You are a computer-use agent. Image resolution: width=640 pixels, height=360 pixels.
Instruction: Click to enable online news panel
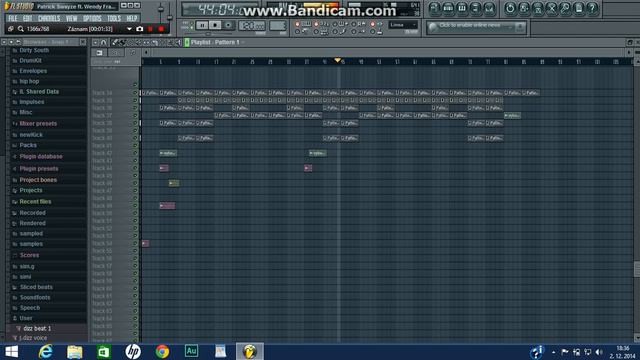tap(476, 27)
